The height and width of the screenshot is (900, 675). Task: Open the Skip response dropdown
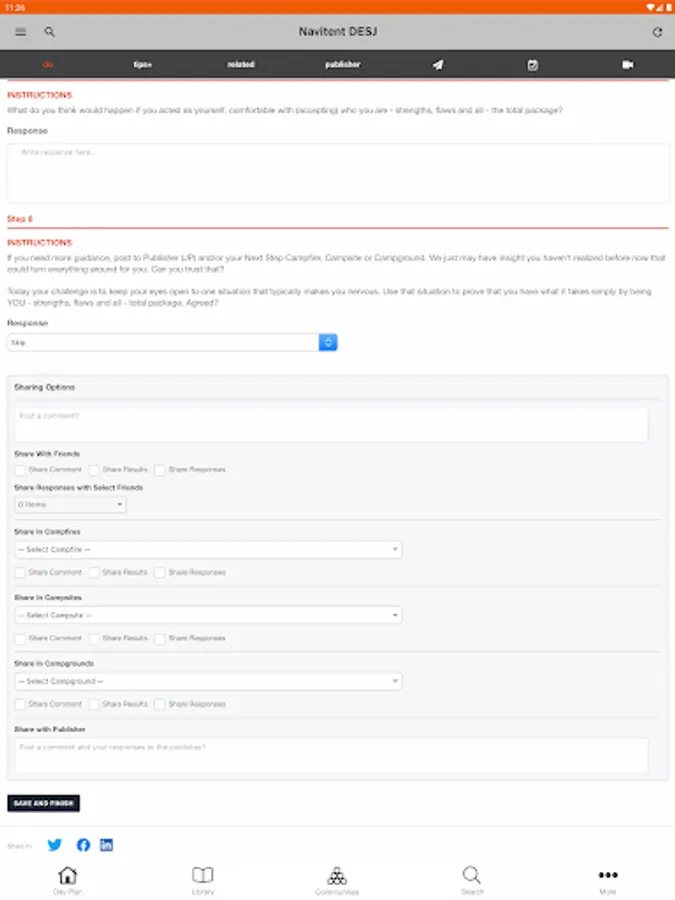[x=172, y=342]
